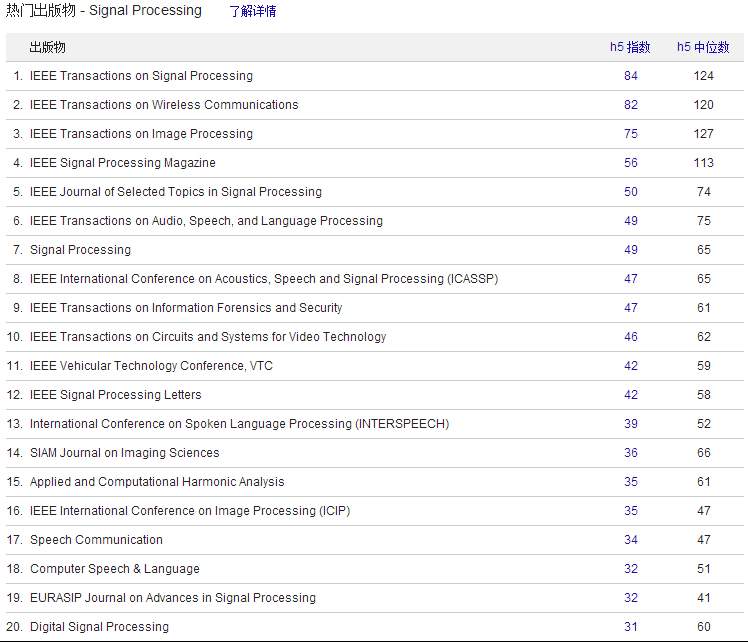Open the 了解详情 link
The height and width of the screenshot is (642, 748).
(x=253, y=11)
